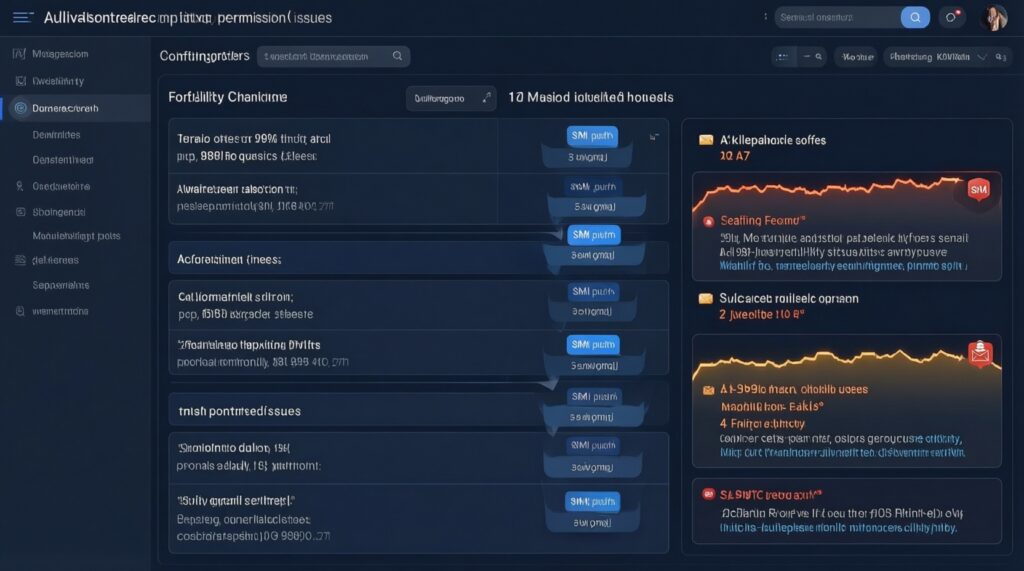Click the Aoforeatiinen (inees section title
Screen dimensions: 1024x571
coord(229,259)
